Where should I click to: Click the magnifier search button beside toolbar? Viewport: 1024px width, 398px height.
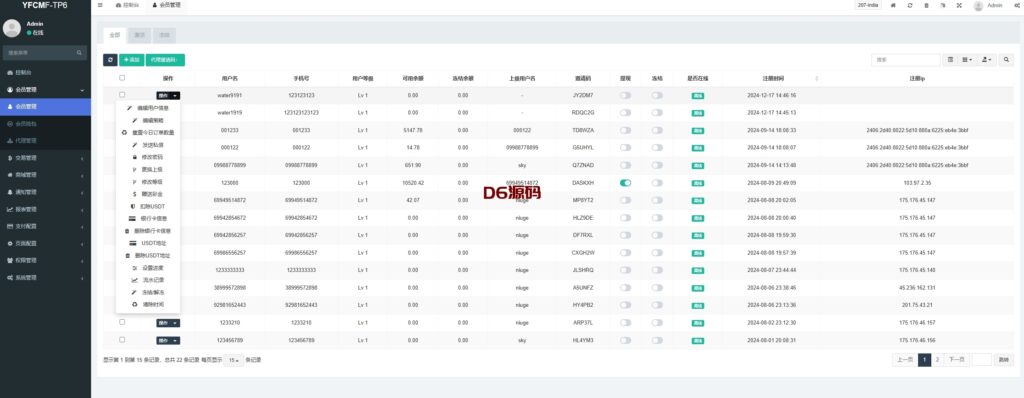coord(1007,59)
